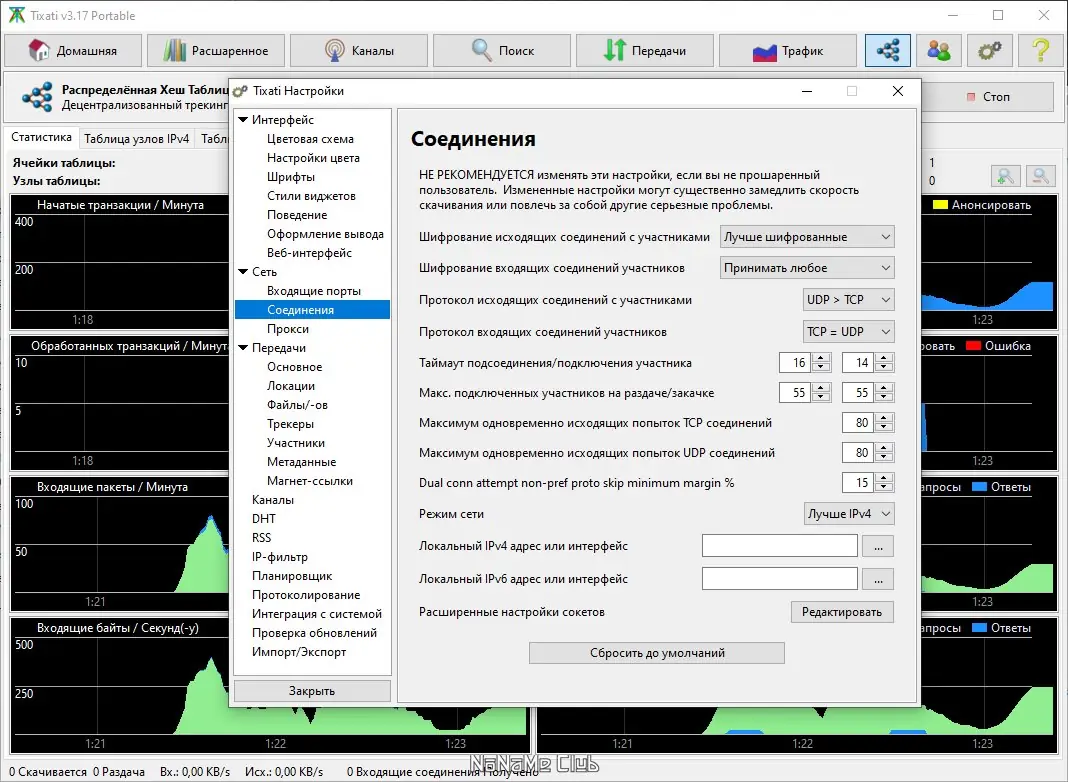Click the timeout spinner field showing 16
The width and height of the screenshot is (1068, 782).
pos(796,363)
